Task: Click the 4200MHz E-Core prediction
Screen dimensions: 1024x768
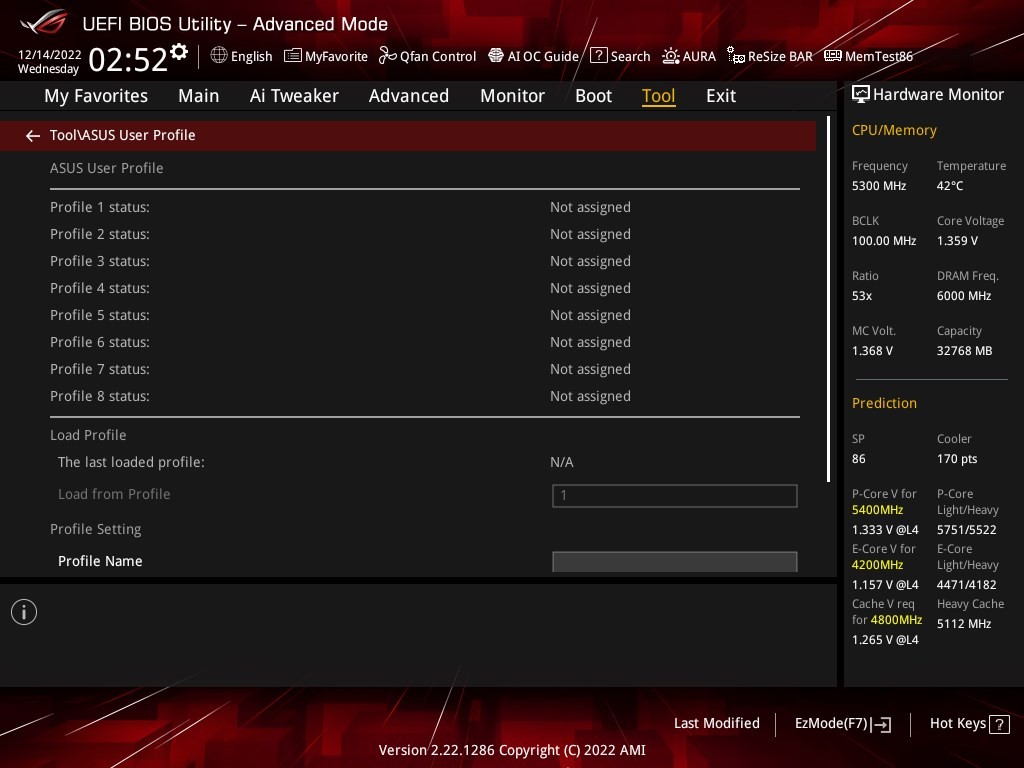Action: [877, 565]
